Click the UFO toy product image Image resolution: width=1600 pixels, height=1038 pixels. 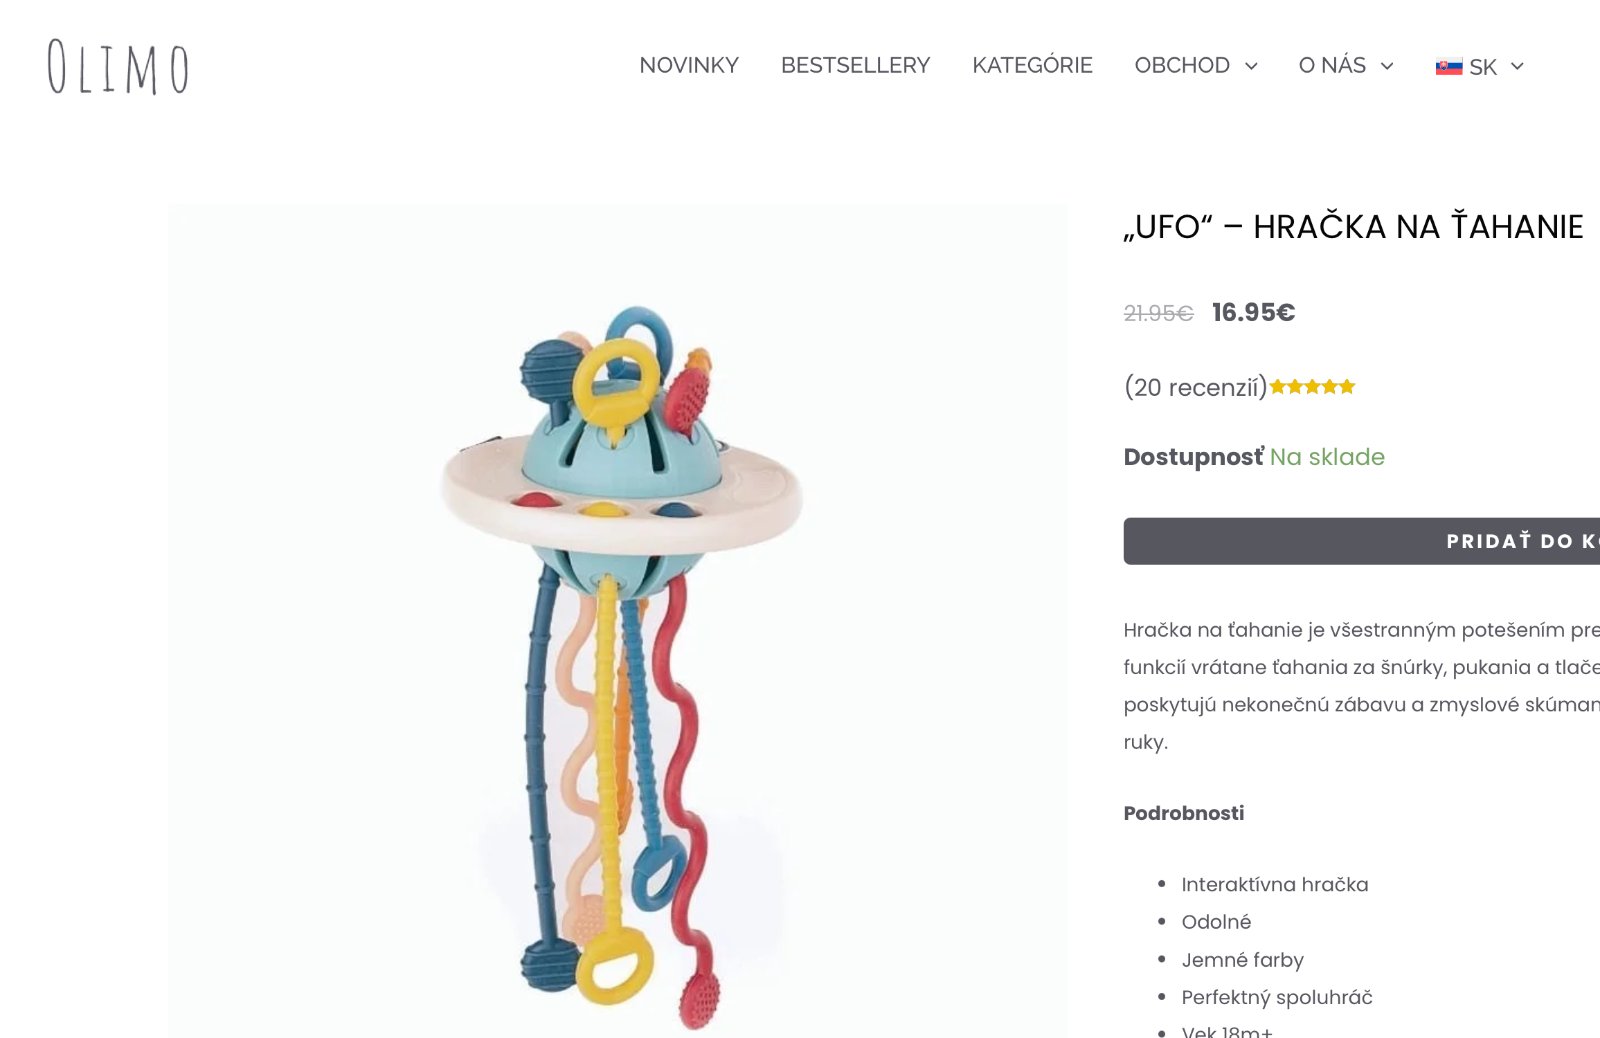[x=618, y=621]
